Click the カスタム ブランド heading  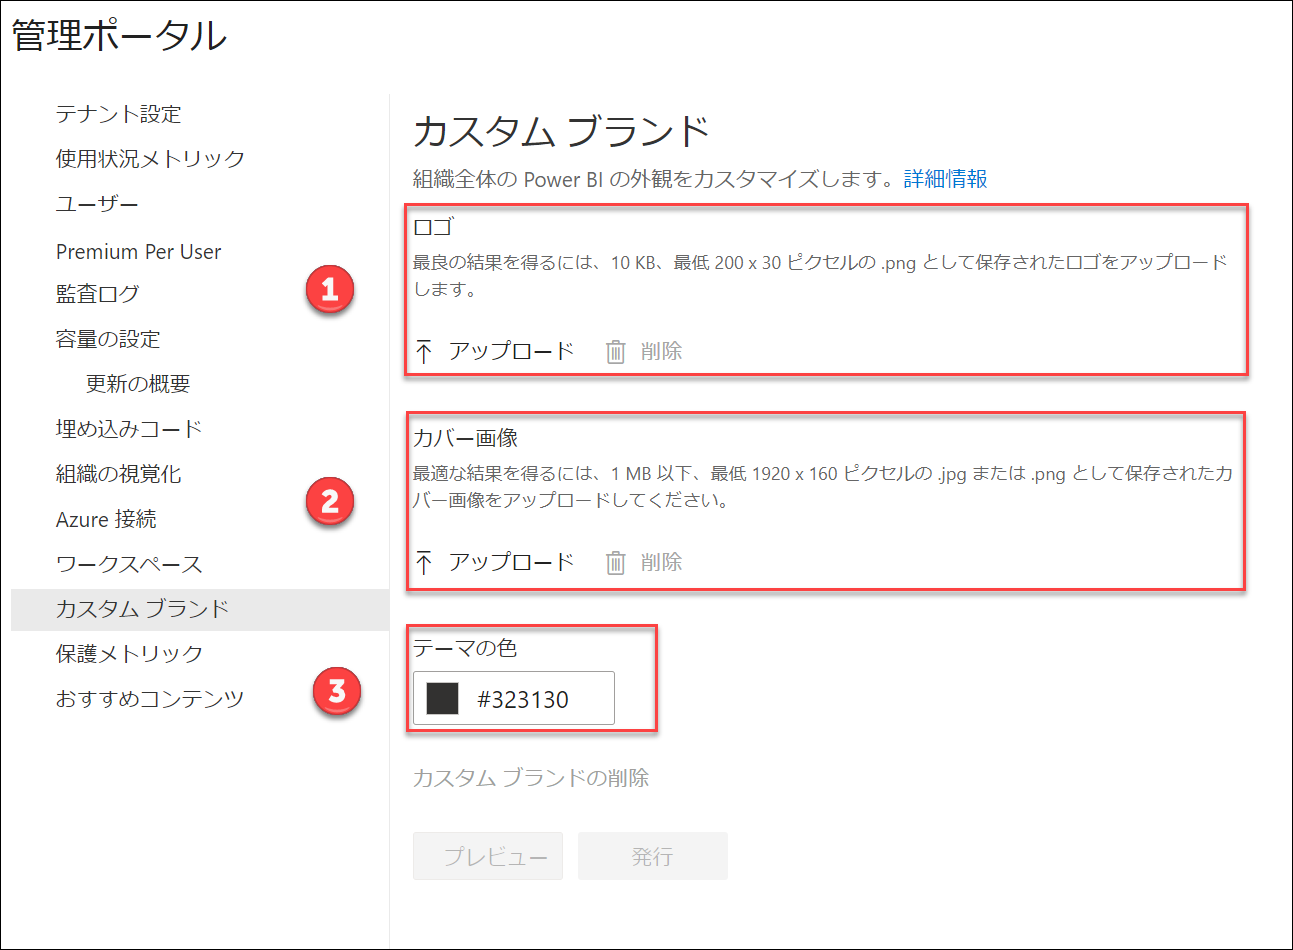(x=561, y=132)
